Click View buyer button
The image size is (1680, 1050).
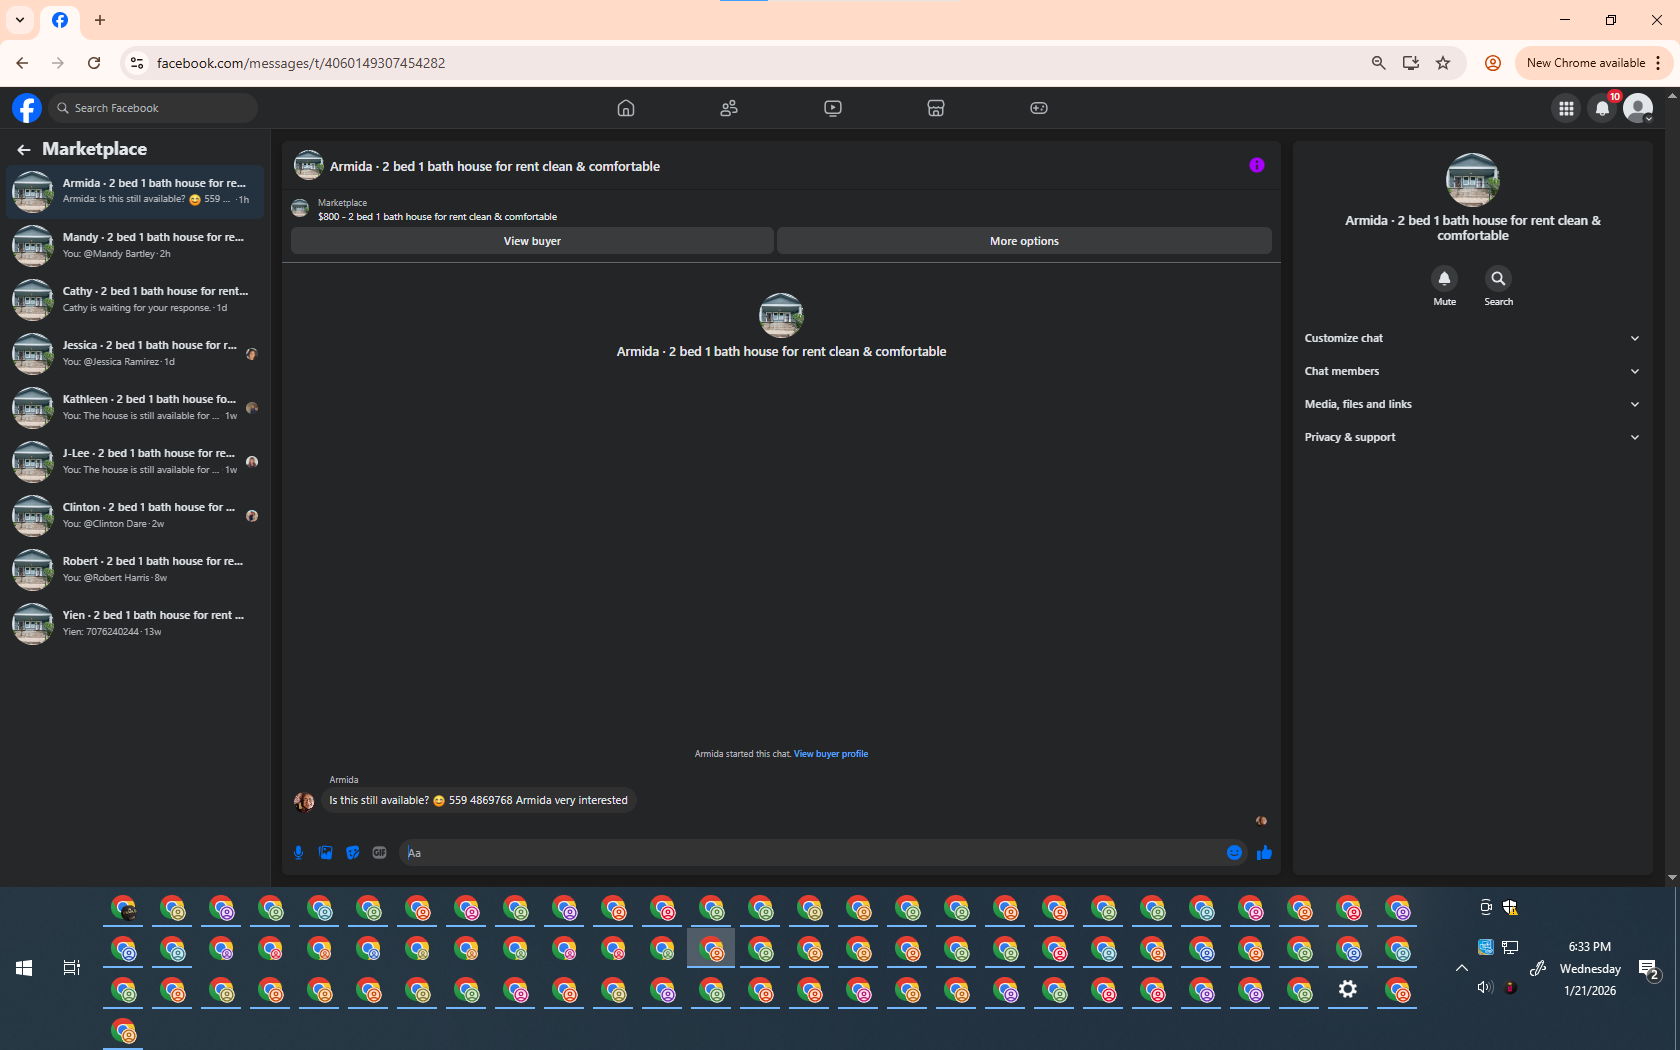click(532, 241)
